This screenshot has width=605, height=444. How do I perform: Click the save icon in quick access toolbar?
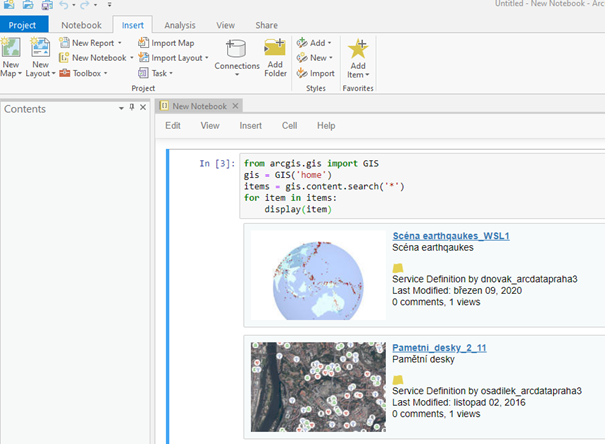coord(47,6)
